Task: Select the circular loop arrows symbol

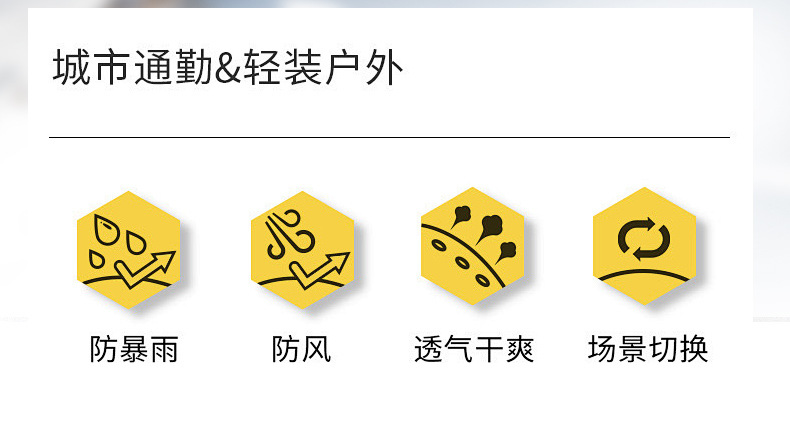Action: (644, 238)
